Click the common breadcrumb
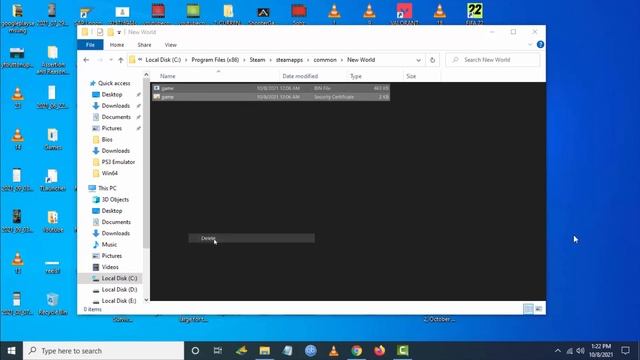 click(325, 60)
